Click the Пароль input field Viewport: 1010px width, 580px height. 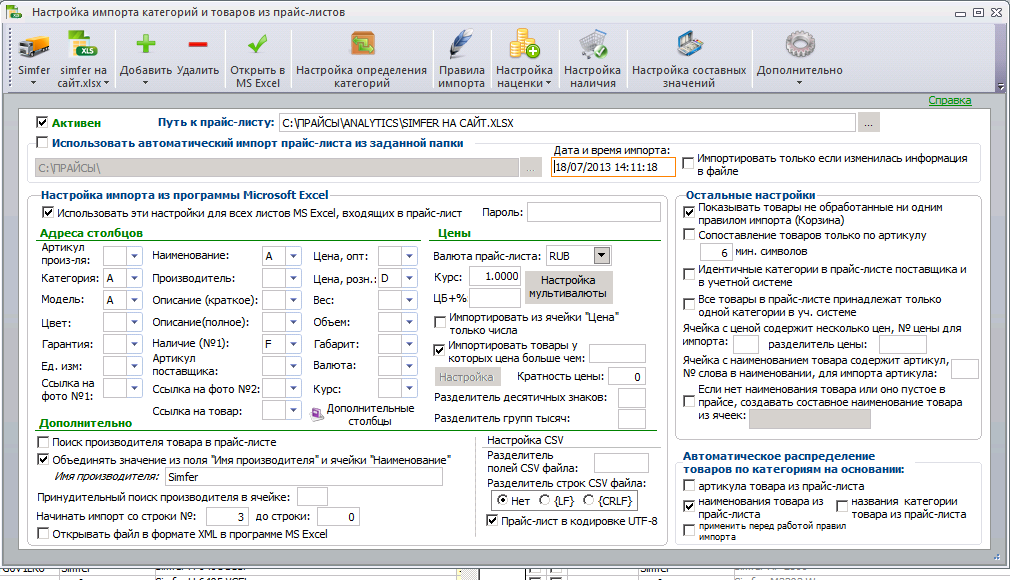593,212
